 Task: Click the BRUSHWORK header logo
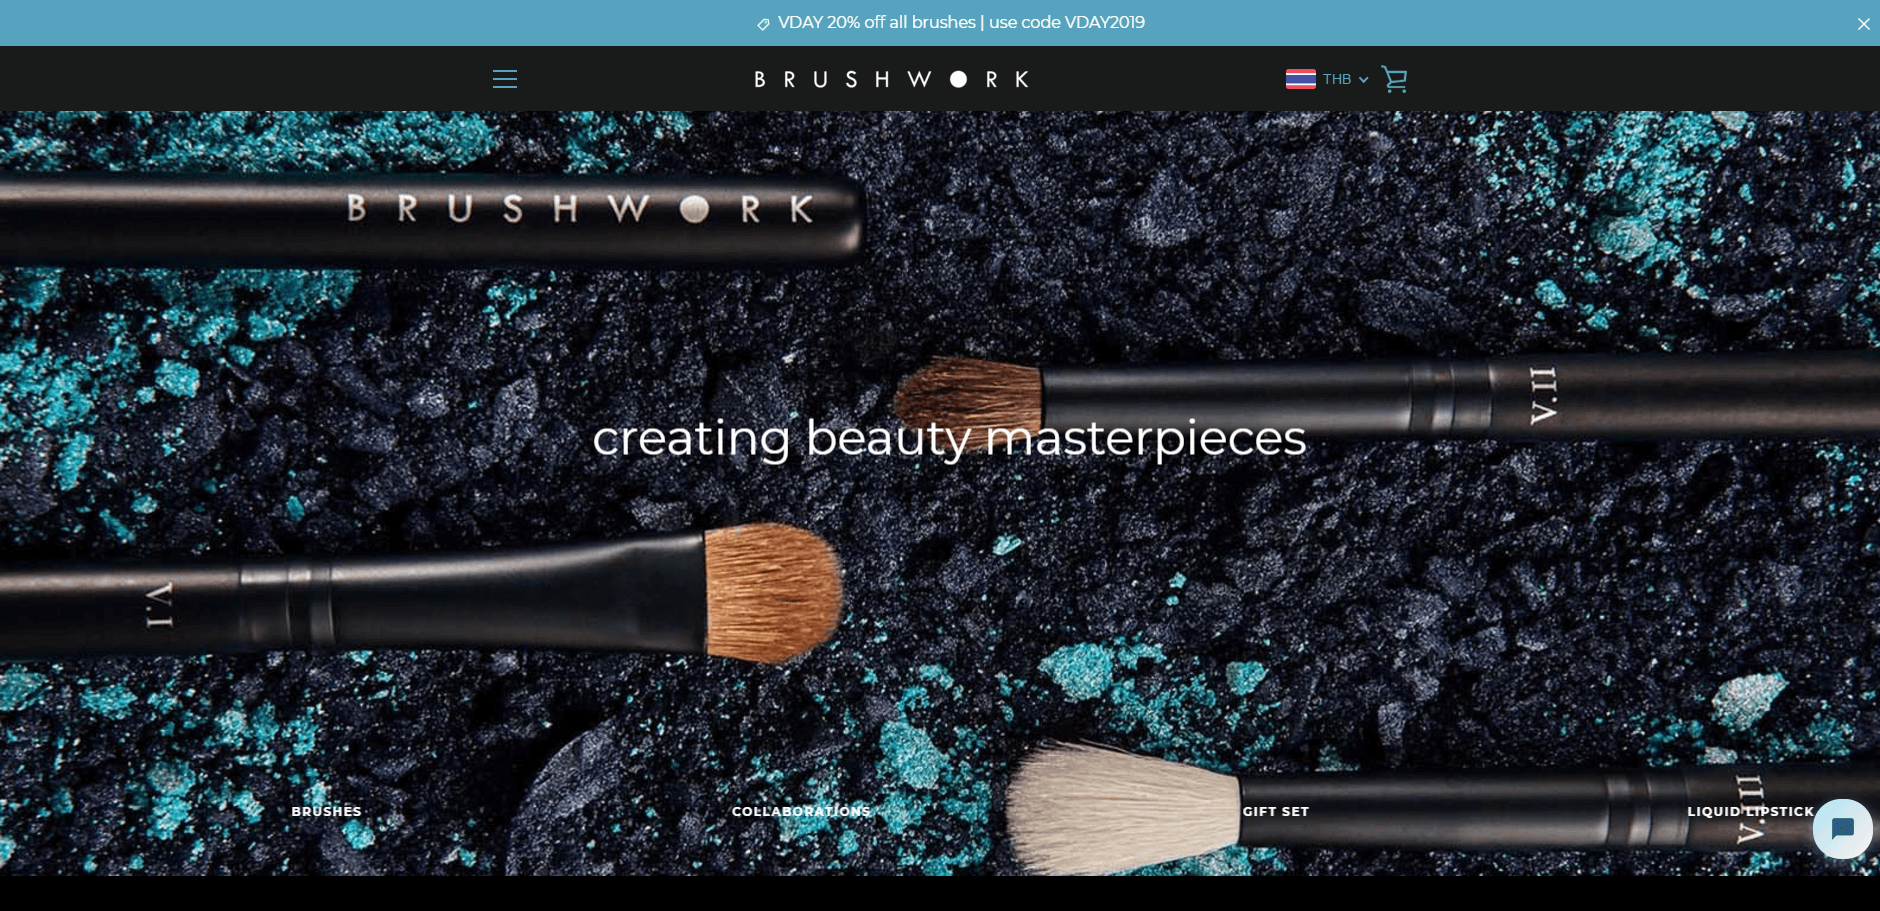(891, 79)
